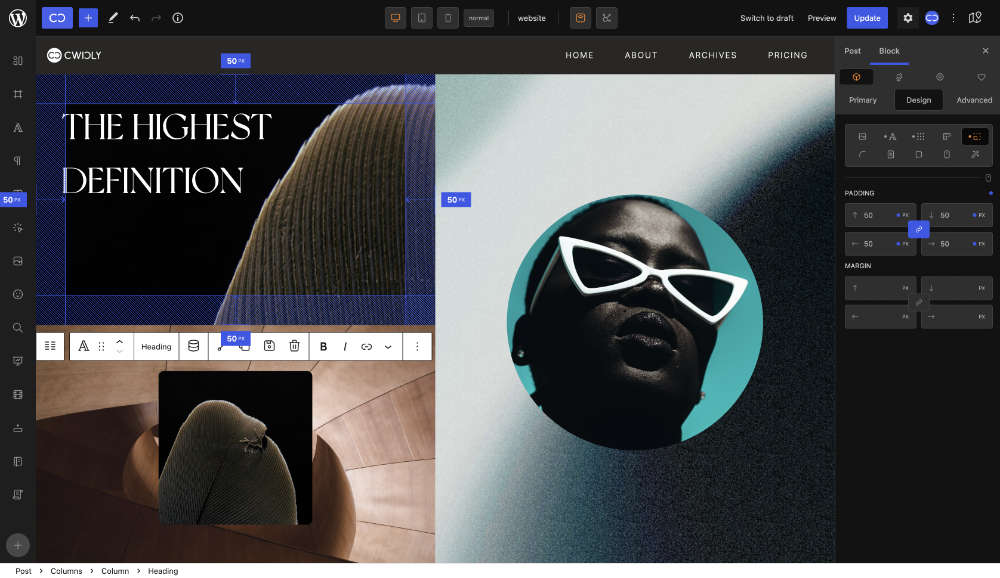Viewport: 1000px width, 578px height.
Task: Click the circular target icon in sidebar
Action: [939, 77]
